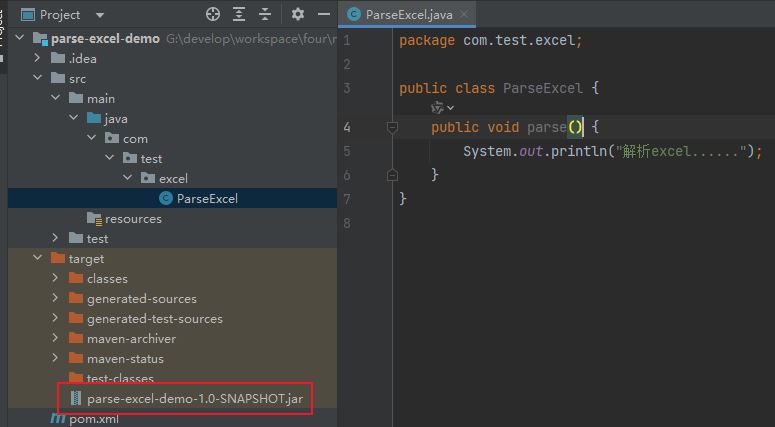Image resolution: width=775 pixels, height=427 pixels.
Task: Collapse the test package under com
Action: coord(110,158)
